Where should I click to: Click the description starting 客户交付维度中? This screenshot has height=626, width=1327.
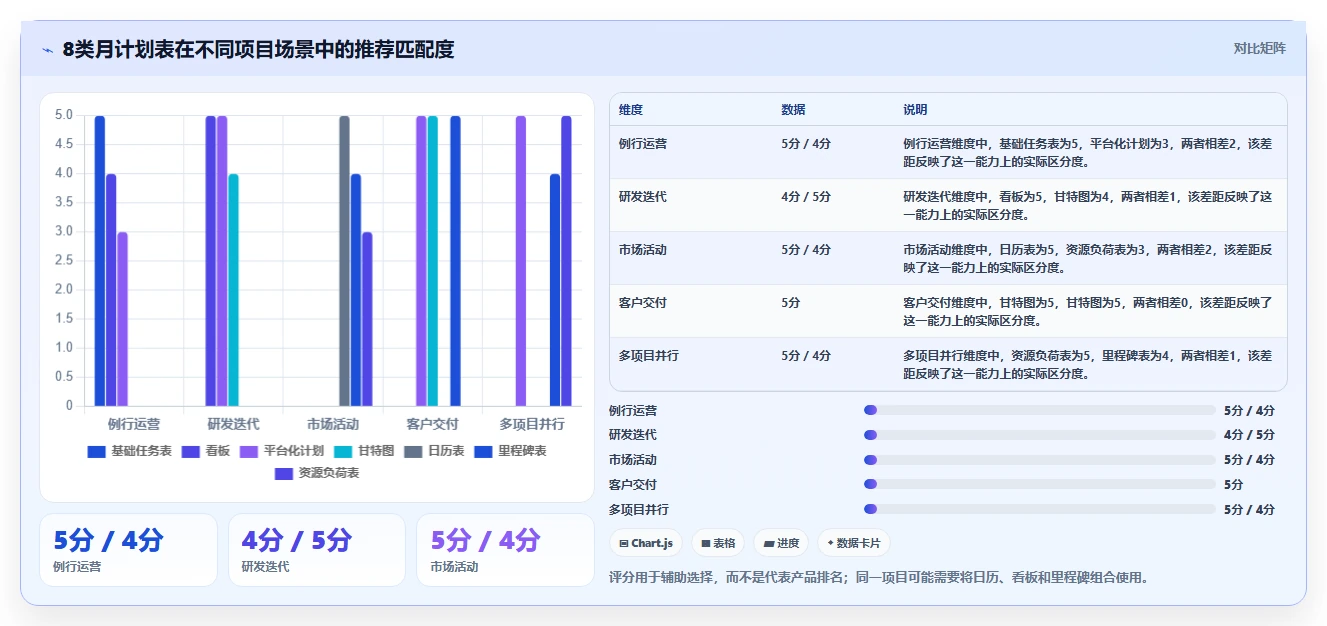1088,311
